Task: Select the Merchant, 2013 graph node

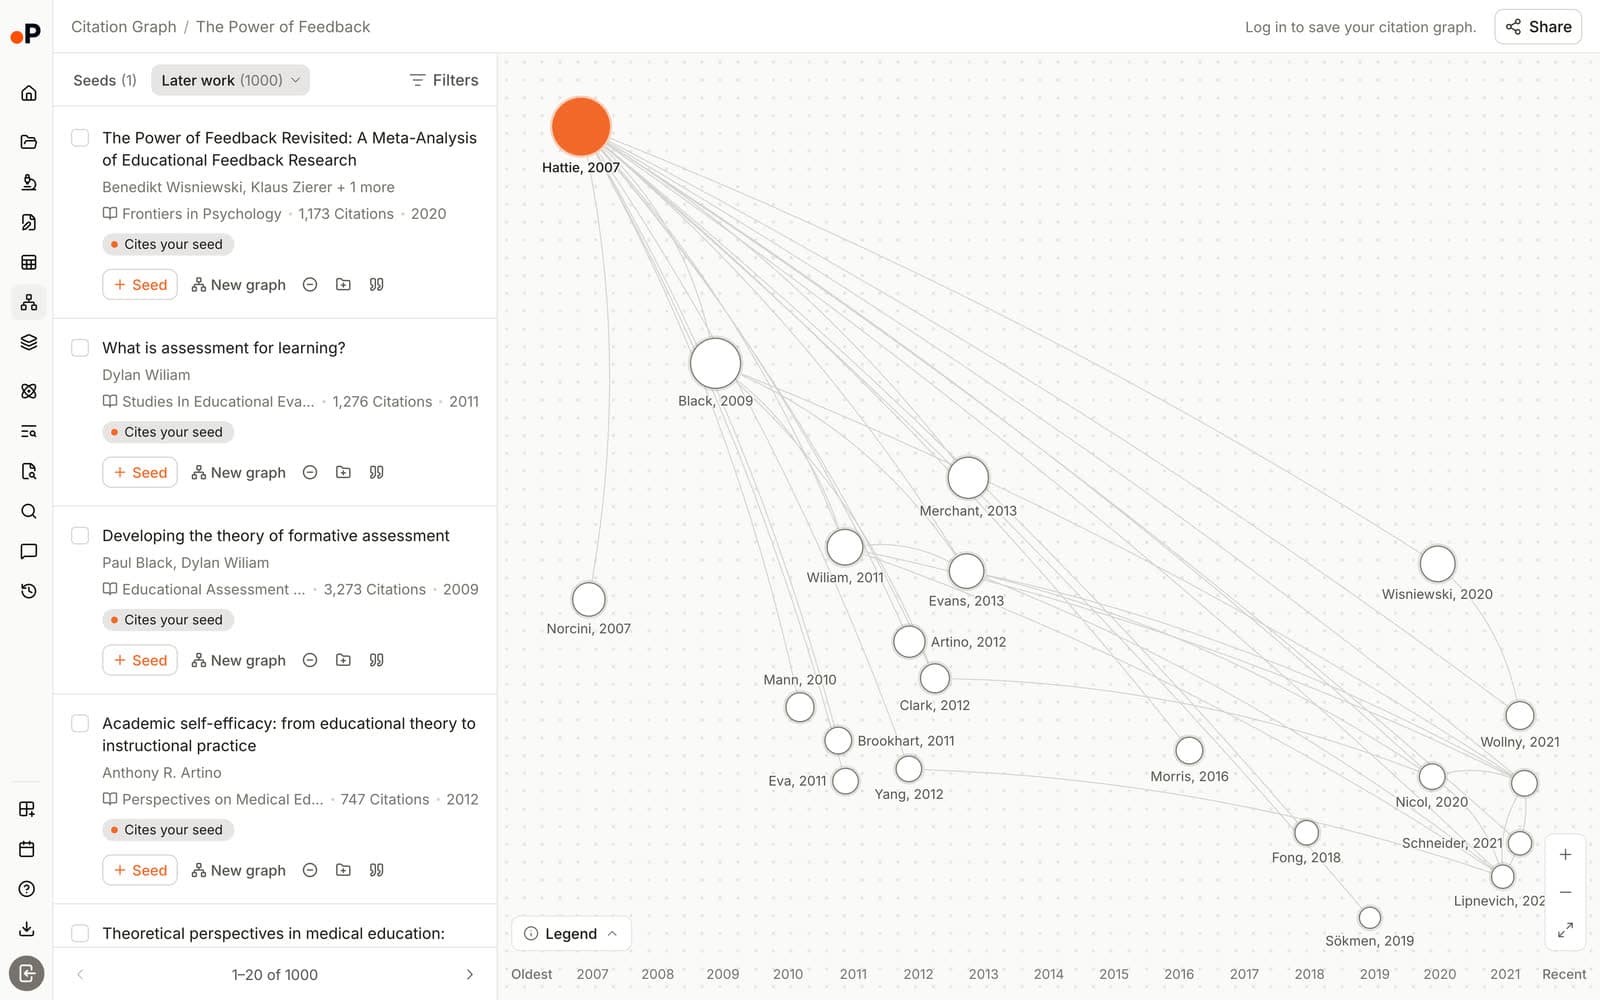Action: tap(968, 478)
